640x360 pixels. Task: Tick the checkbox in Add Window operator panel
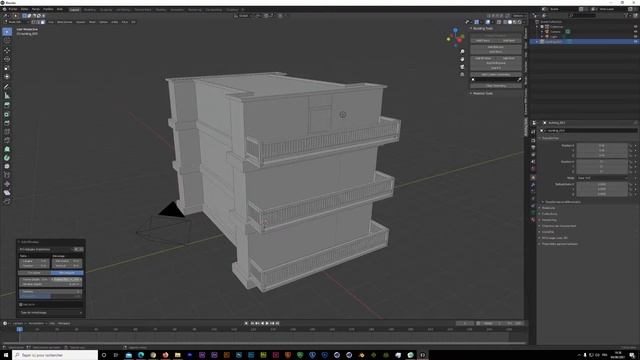tap(21, 304)
